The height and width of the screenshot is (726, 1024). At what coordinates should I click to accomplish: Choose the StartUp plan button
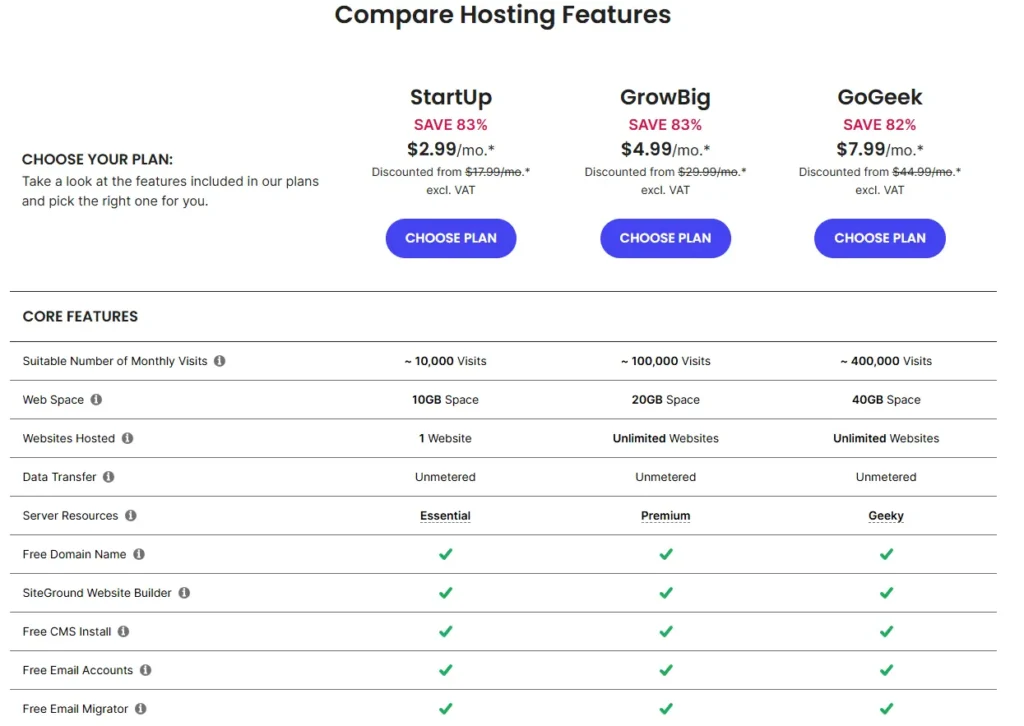[x=451, y=238]
